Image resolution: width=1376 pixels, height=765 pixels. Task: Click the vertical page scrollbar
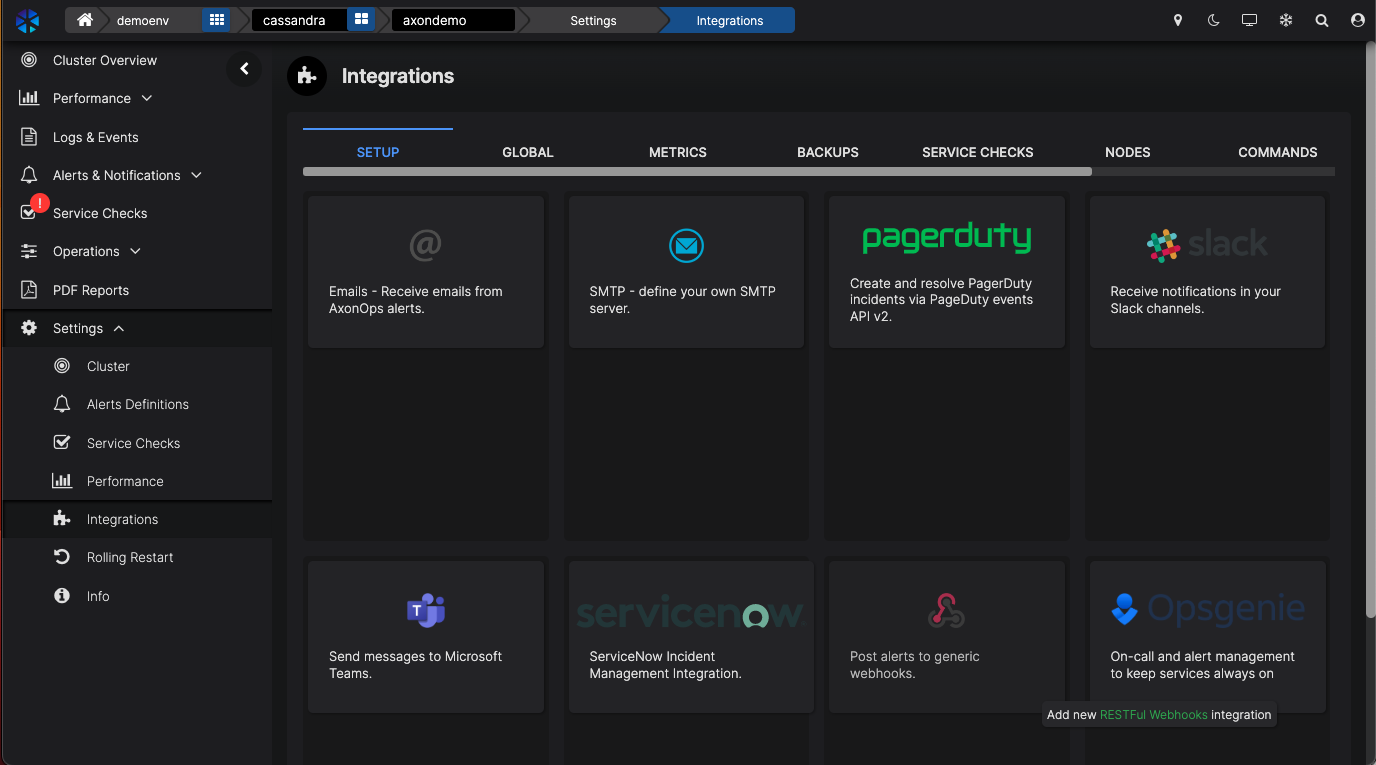1370,330
